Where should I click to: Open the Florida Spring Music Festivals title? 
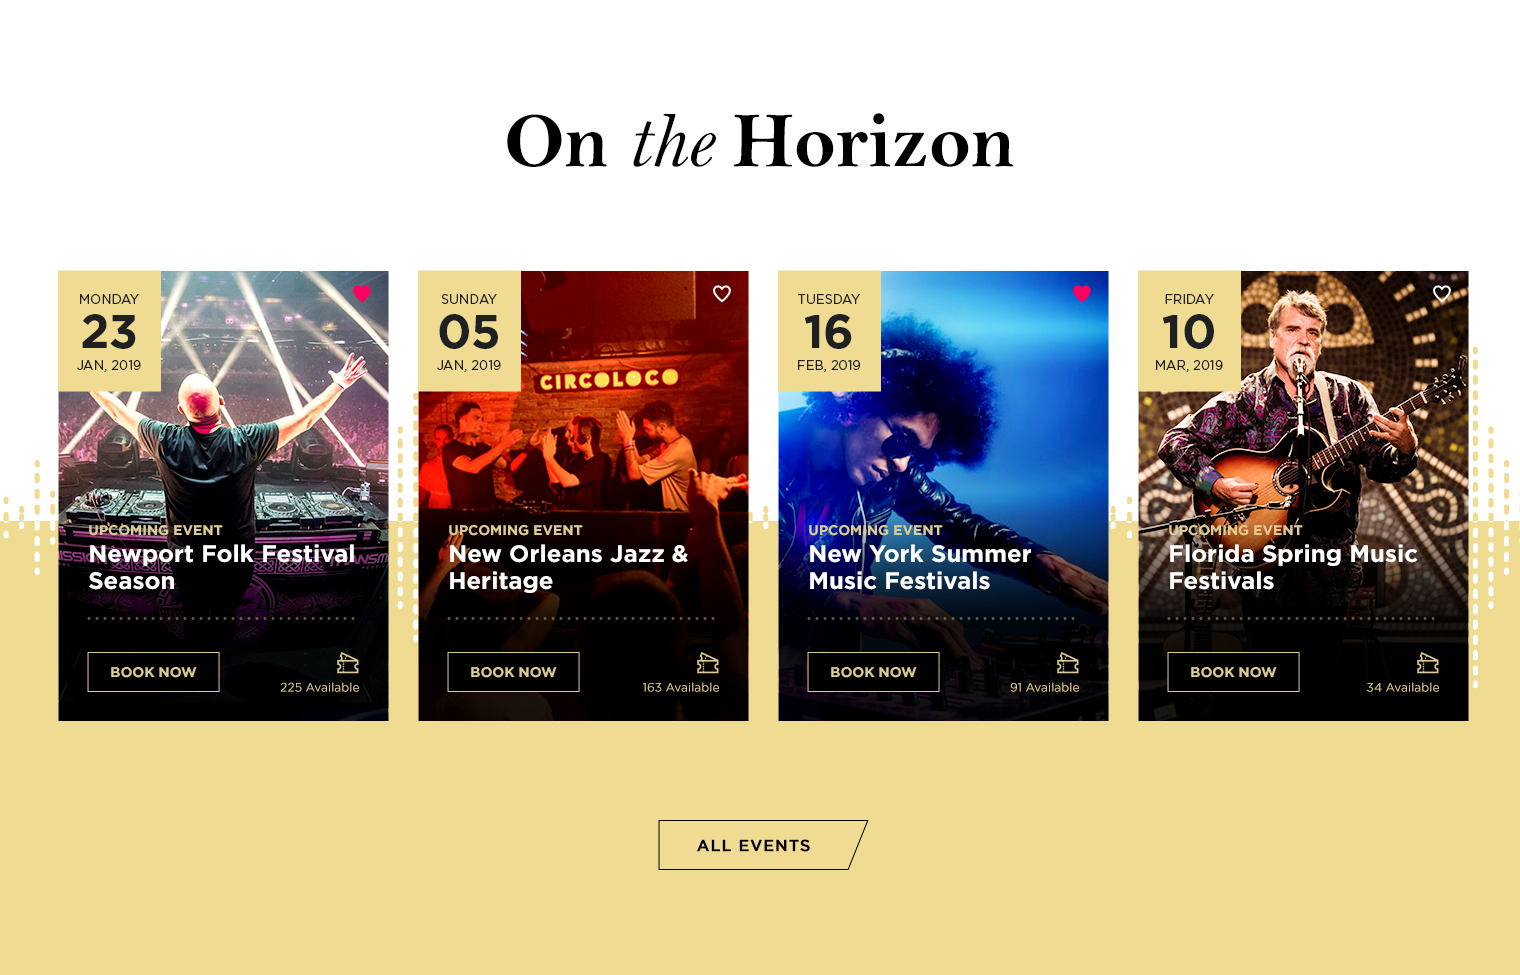[1293, 567]
